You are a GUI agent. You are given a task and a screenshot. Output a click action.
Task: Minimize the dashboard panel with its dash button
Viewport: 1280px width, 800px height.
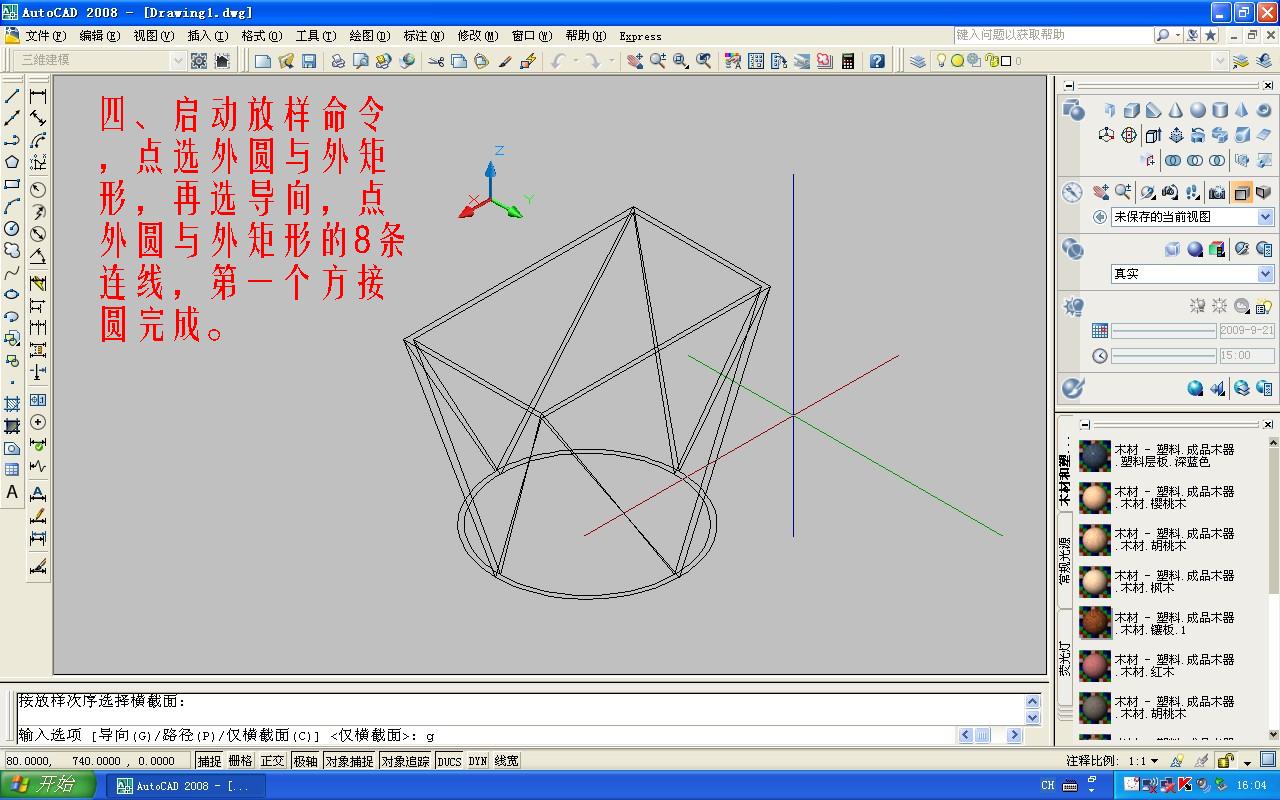tap(1069, 86)
